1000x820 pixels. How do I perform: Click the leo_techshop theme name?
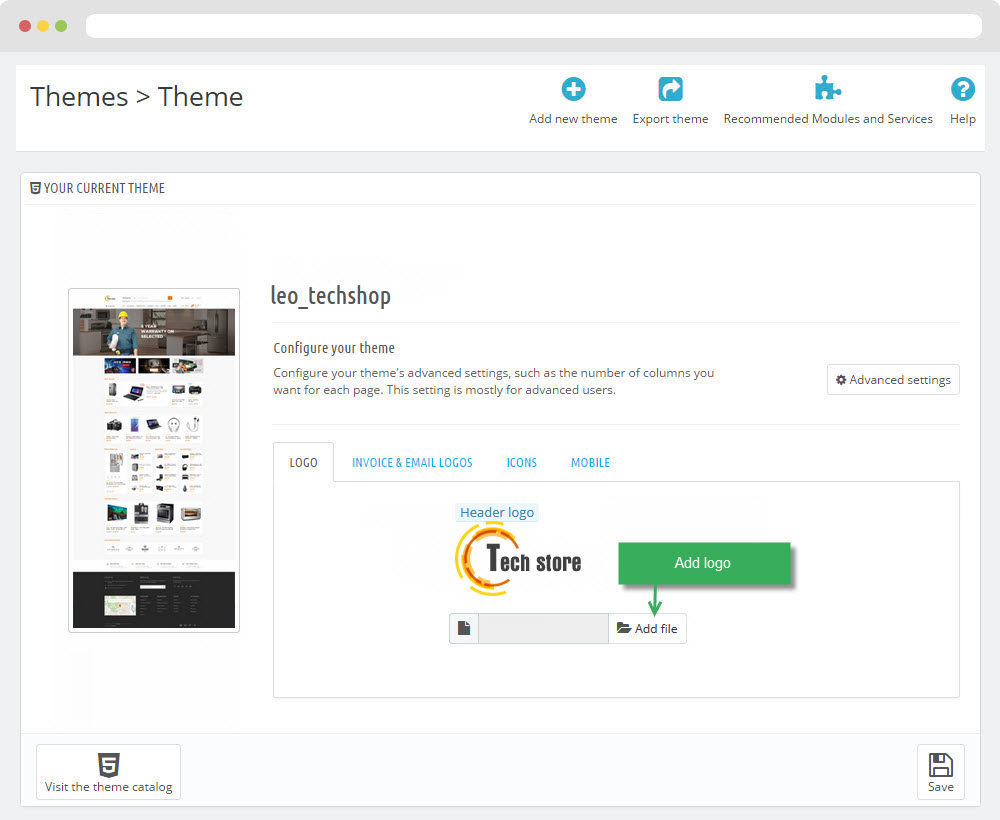(x=330, y=296)
